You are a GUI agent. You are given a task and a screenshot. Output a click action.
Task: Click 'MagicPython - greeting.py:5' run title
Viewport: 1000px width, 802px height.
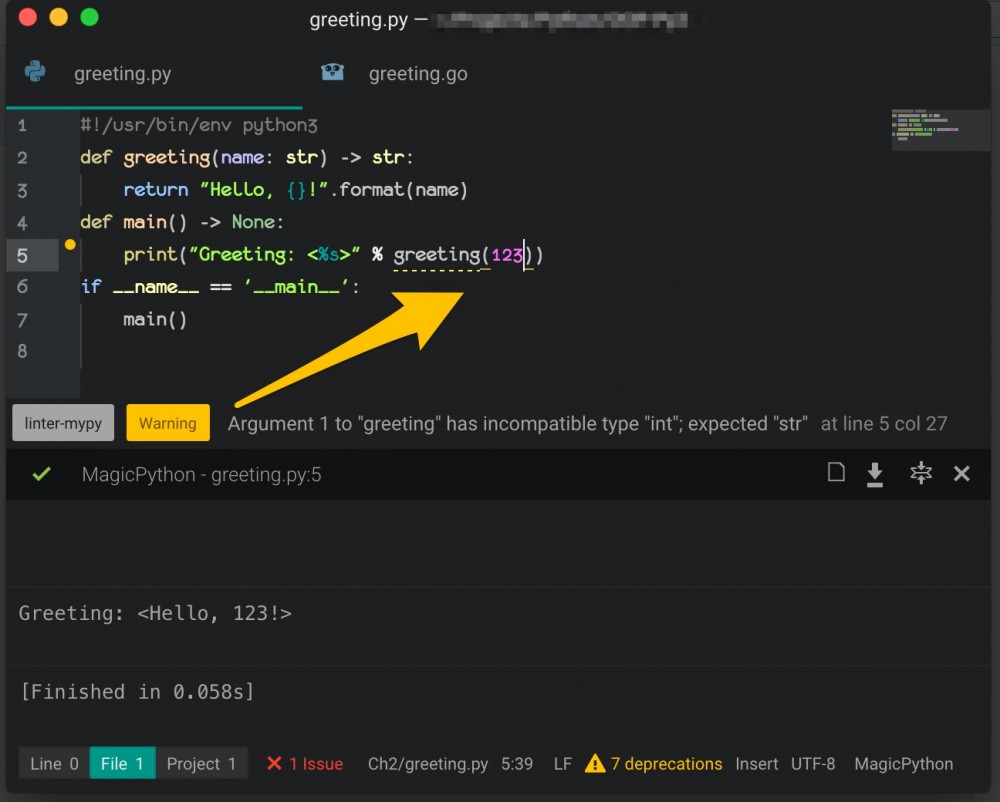tap(202, 475)
